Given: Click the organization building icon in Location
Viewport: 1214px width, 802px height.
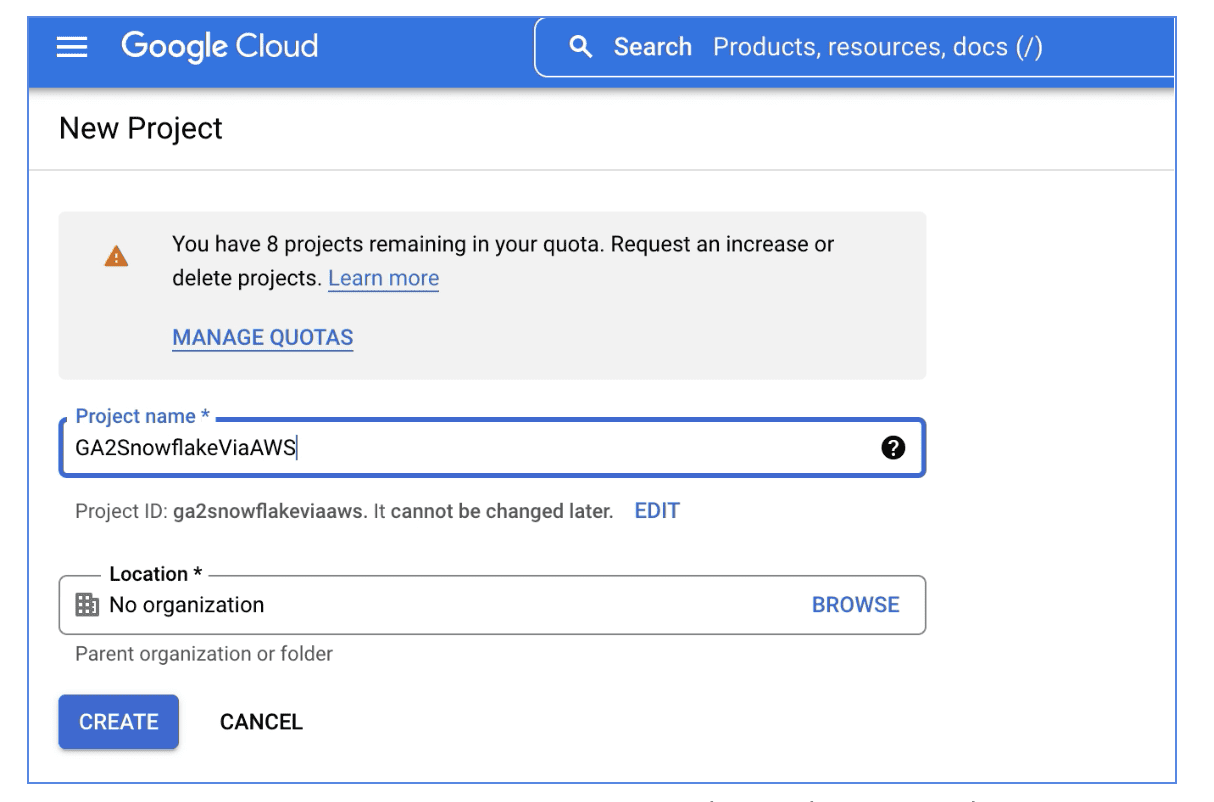Looking at the screenshot, I should [x=87, y=605].
